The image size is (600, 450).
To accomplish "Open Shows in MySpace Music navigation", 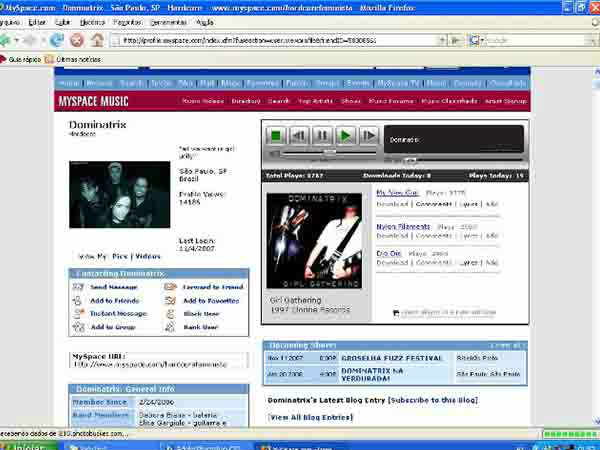I will pyautogui.click(x=351, y=101).
